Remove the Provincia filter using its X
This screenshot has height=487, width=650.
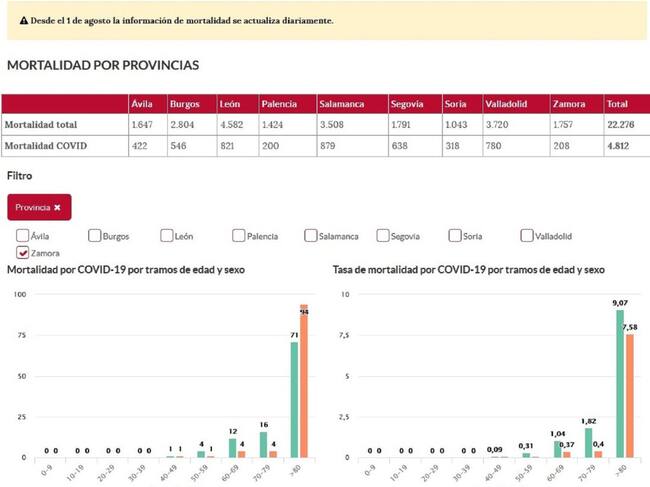57,207
